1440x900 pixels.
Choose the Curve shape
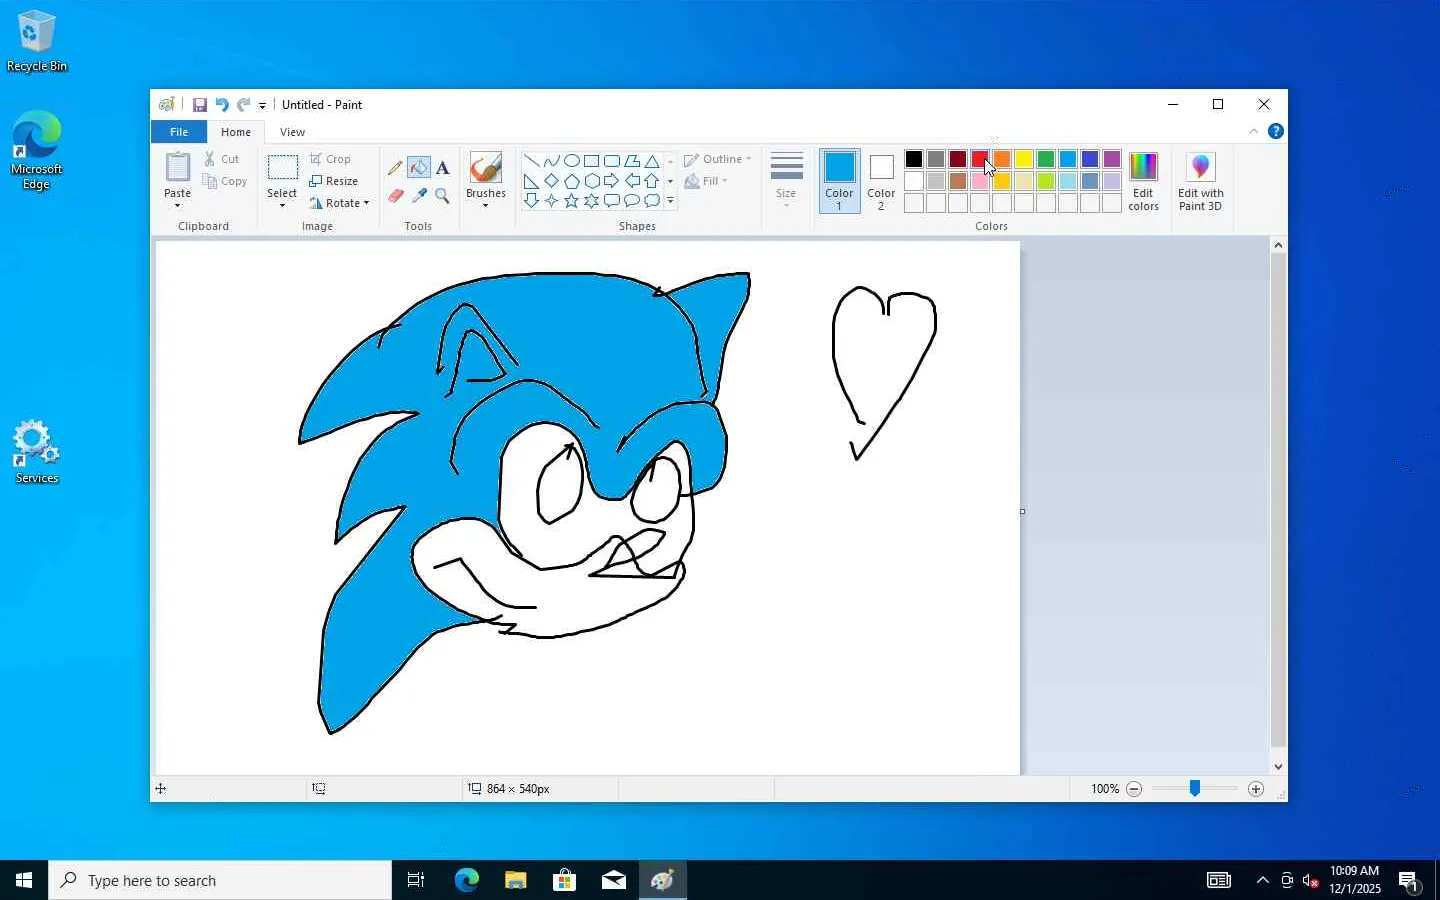click(551, 161)
